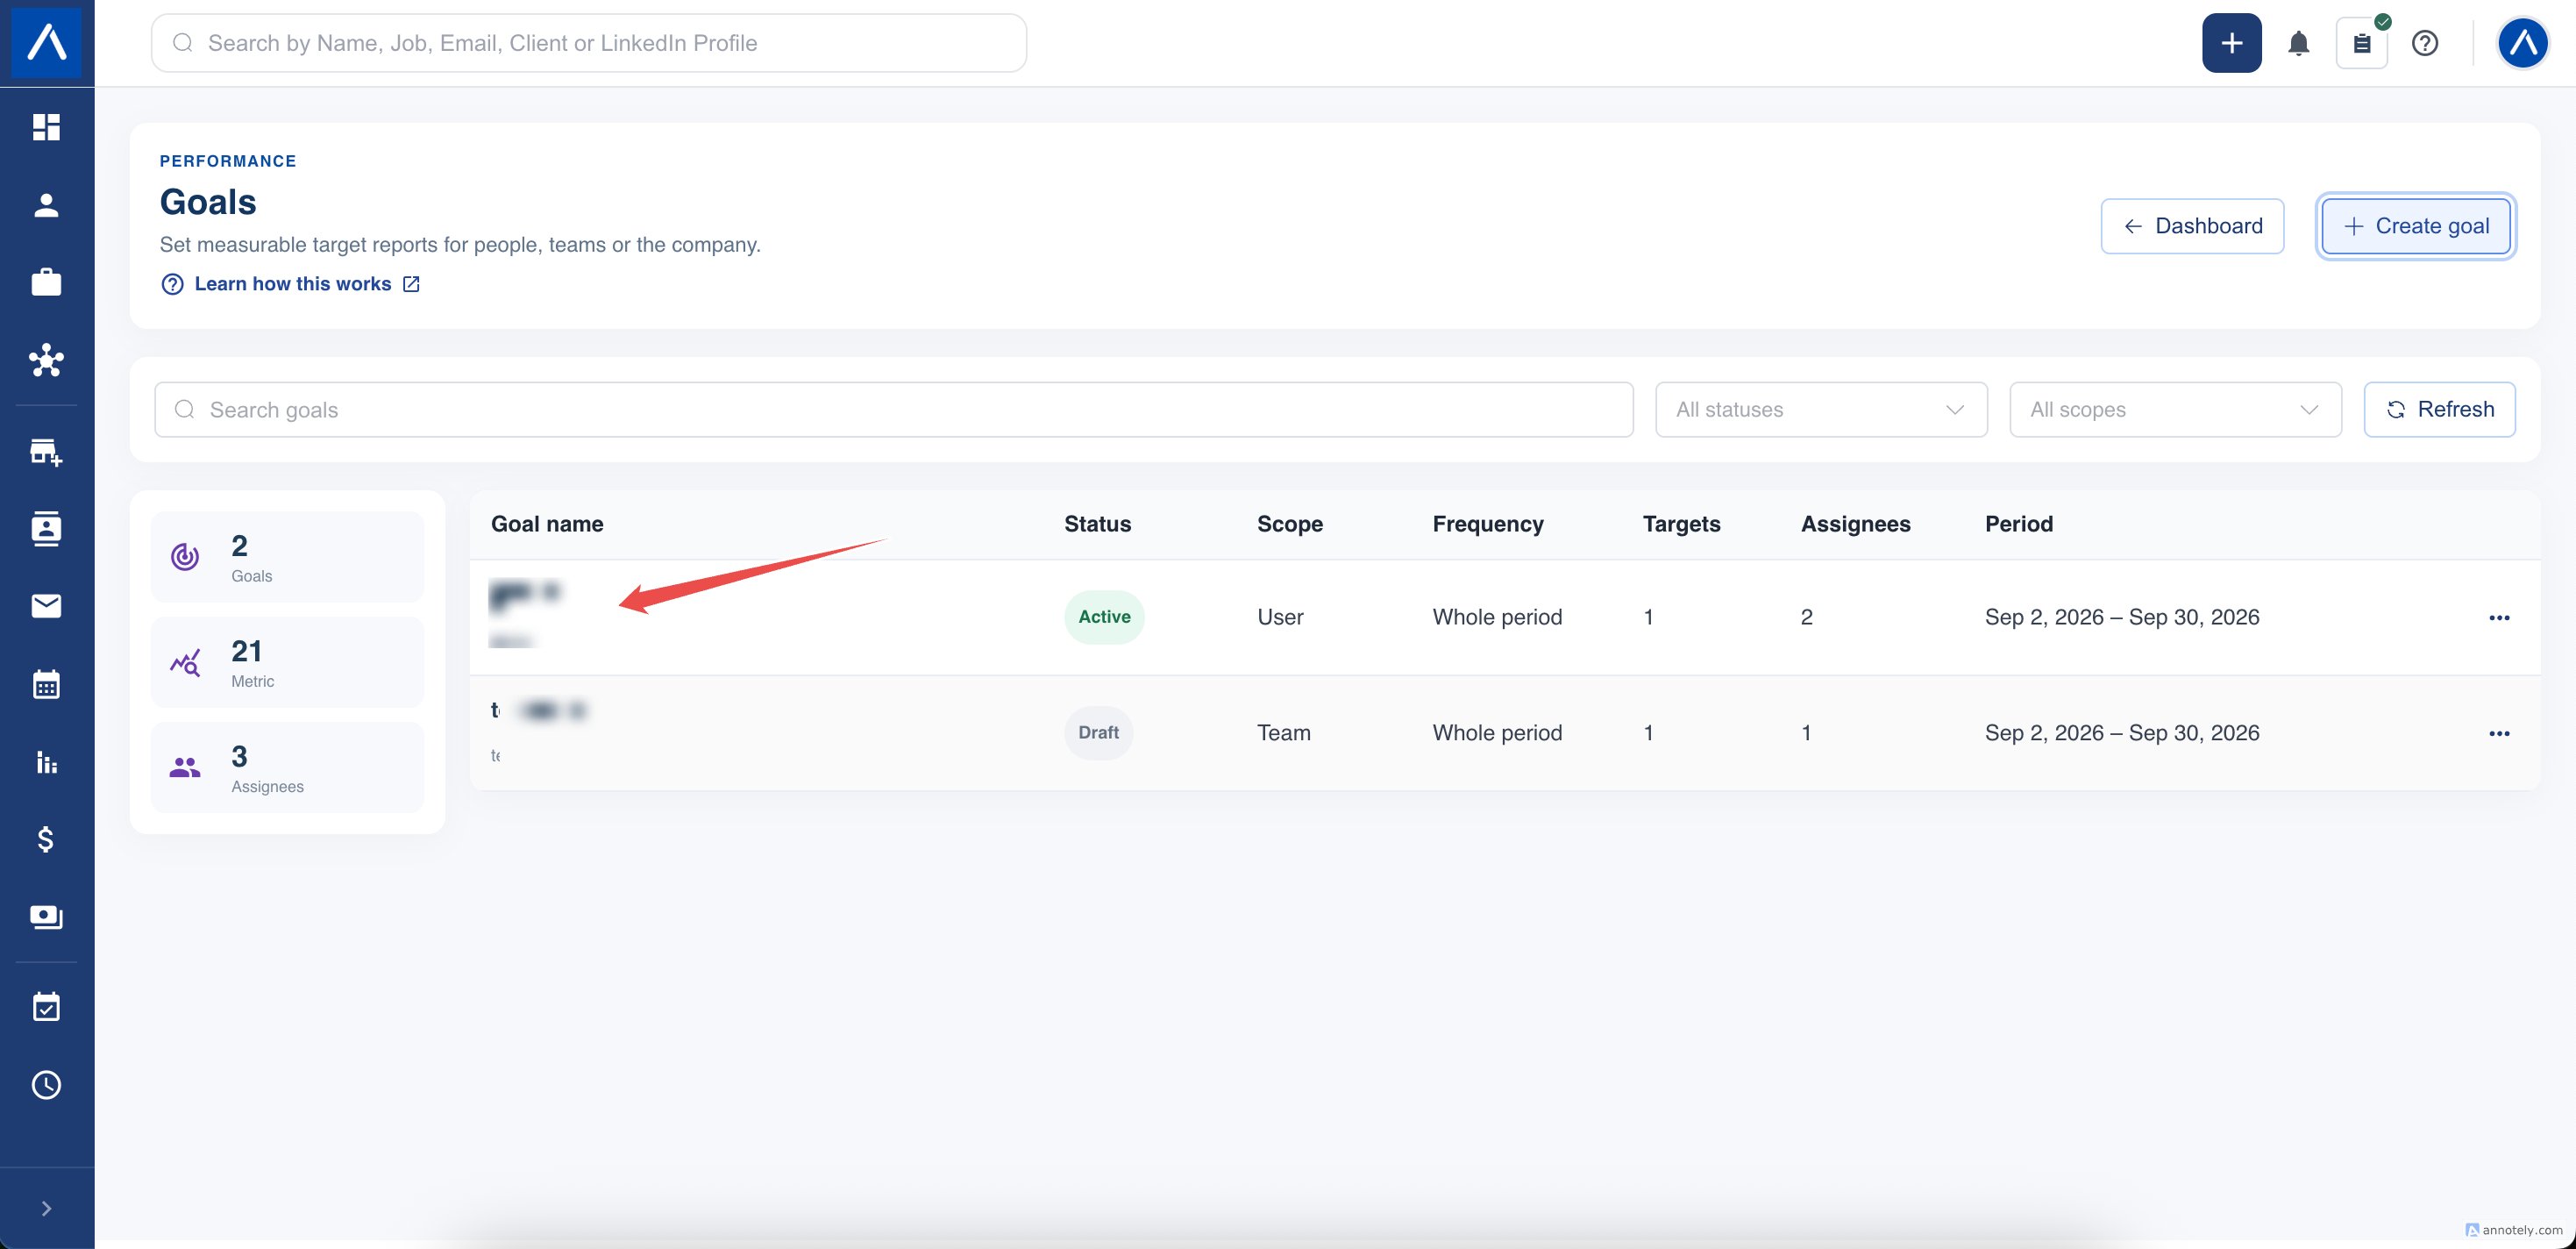Viewport: 2576px width, 1249px height.
Task: Open the Learn how this works link
Action: pyautogui.click(x=290, y=284)
